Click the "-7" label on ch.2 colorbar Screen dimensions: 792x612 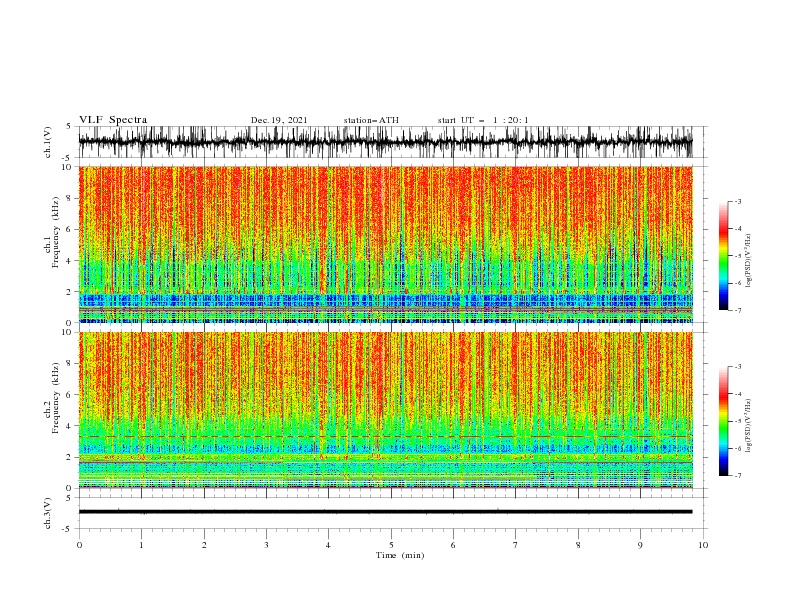[737, 475]
